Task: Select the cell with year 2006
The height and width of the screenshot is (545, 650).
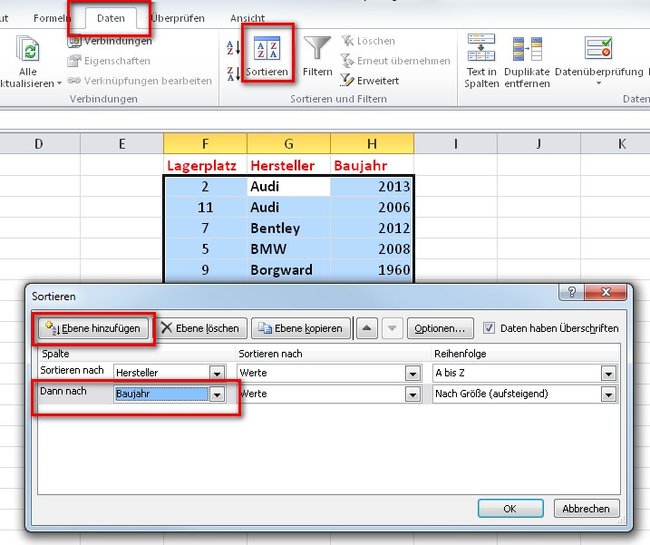Action: (372, 207)
